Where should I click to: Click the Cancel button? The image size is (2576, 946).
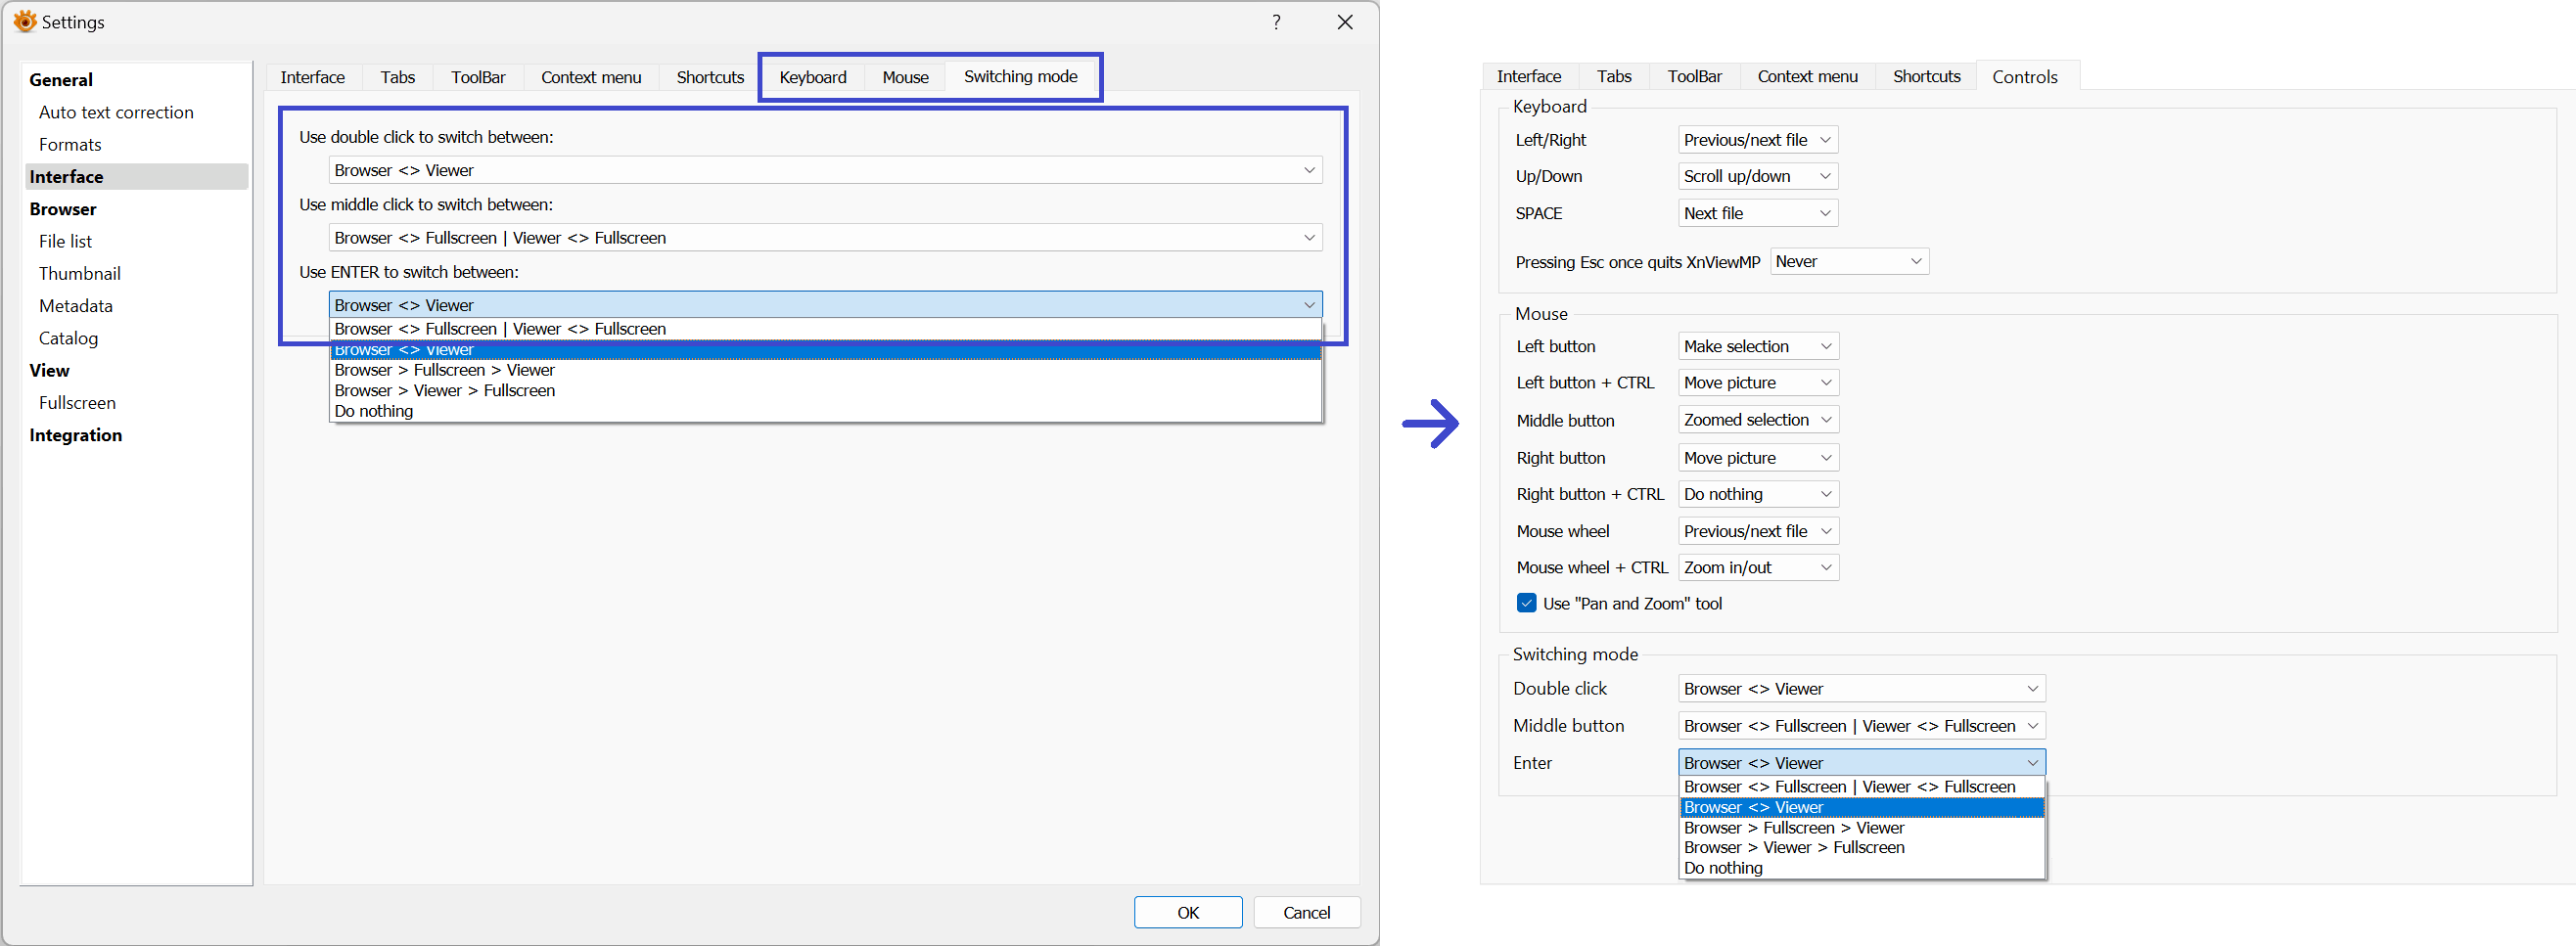[1306, 912]
